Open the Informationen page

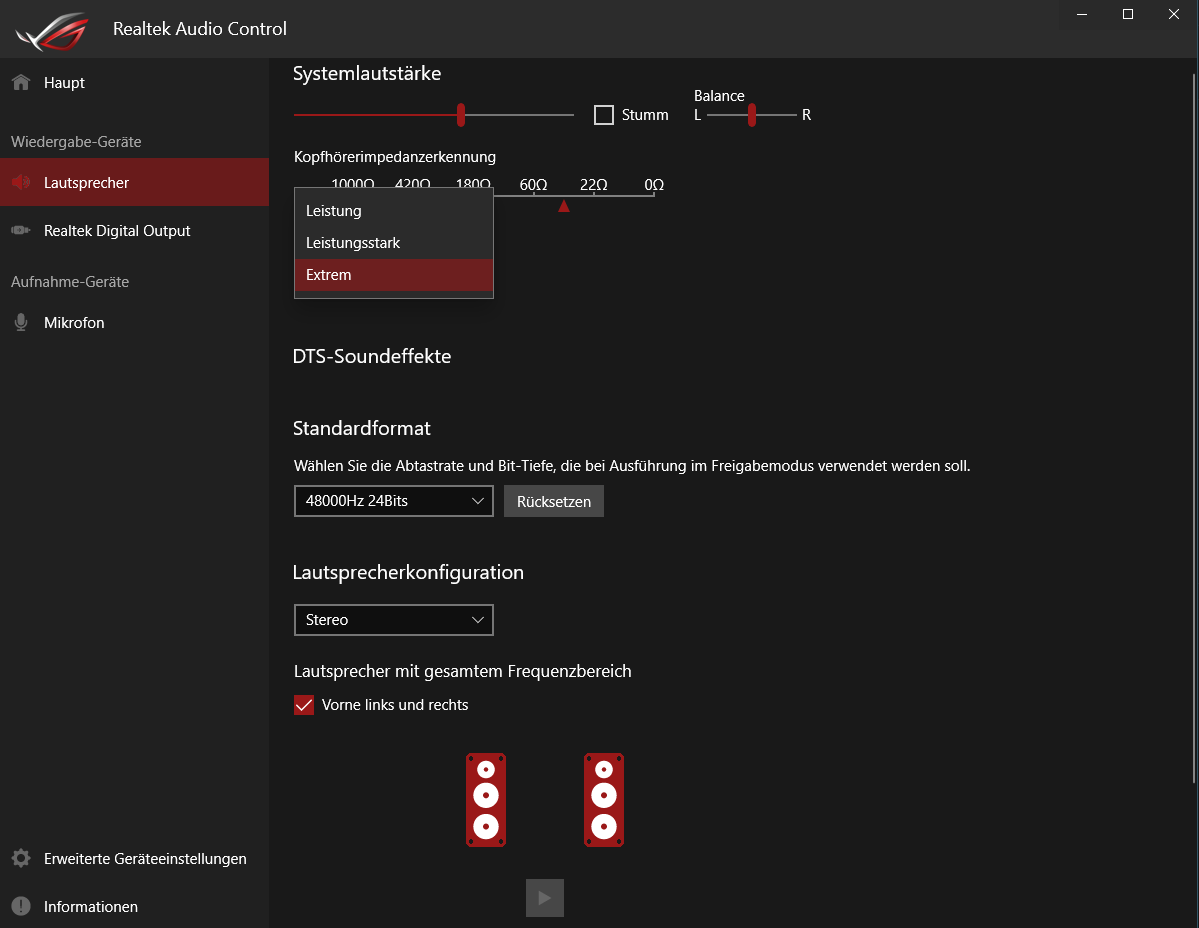pyautogui.click(x=135, y=907)
